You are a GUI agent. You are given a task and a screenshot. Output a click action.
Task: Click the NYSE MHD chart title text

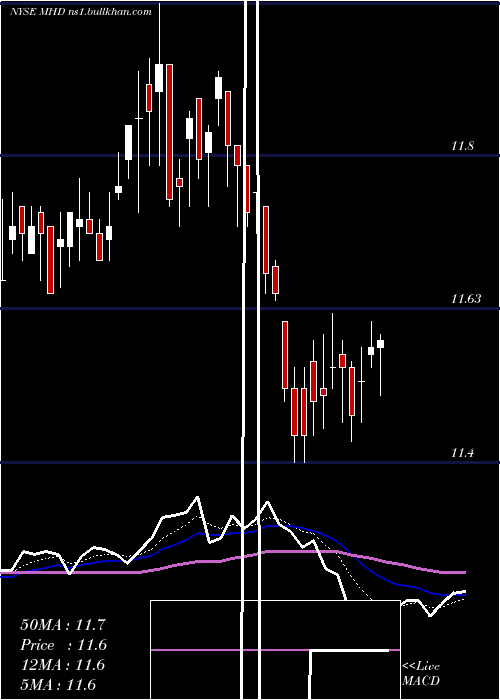(80, 12)
